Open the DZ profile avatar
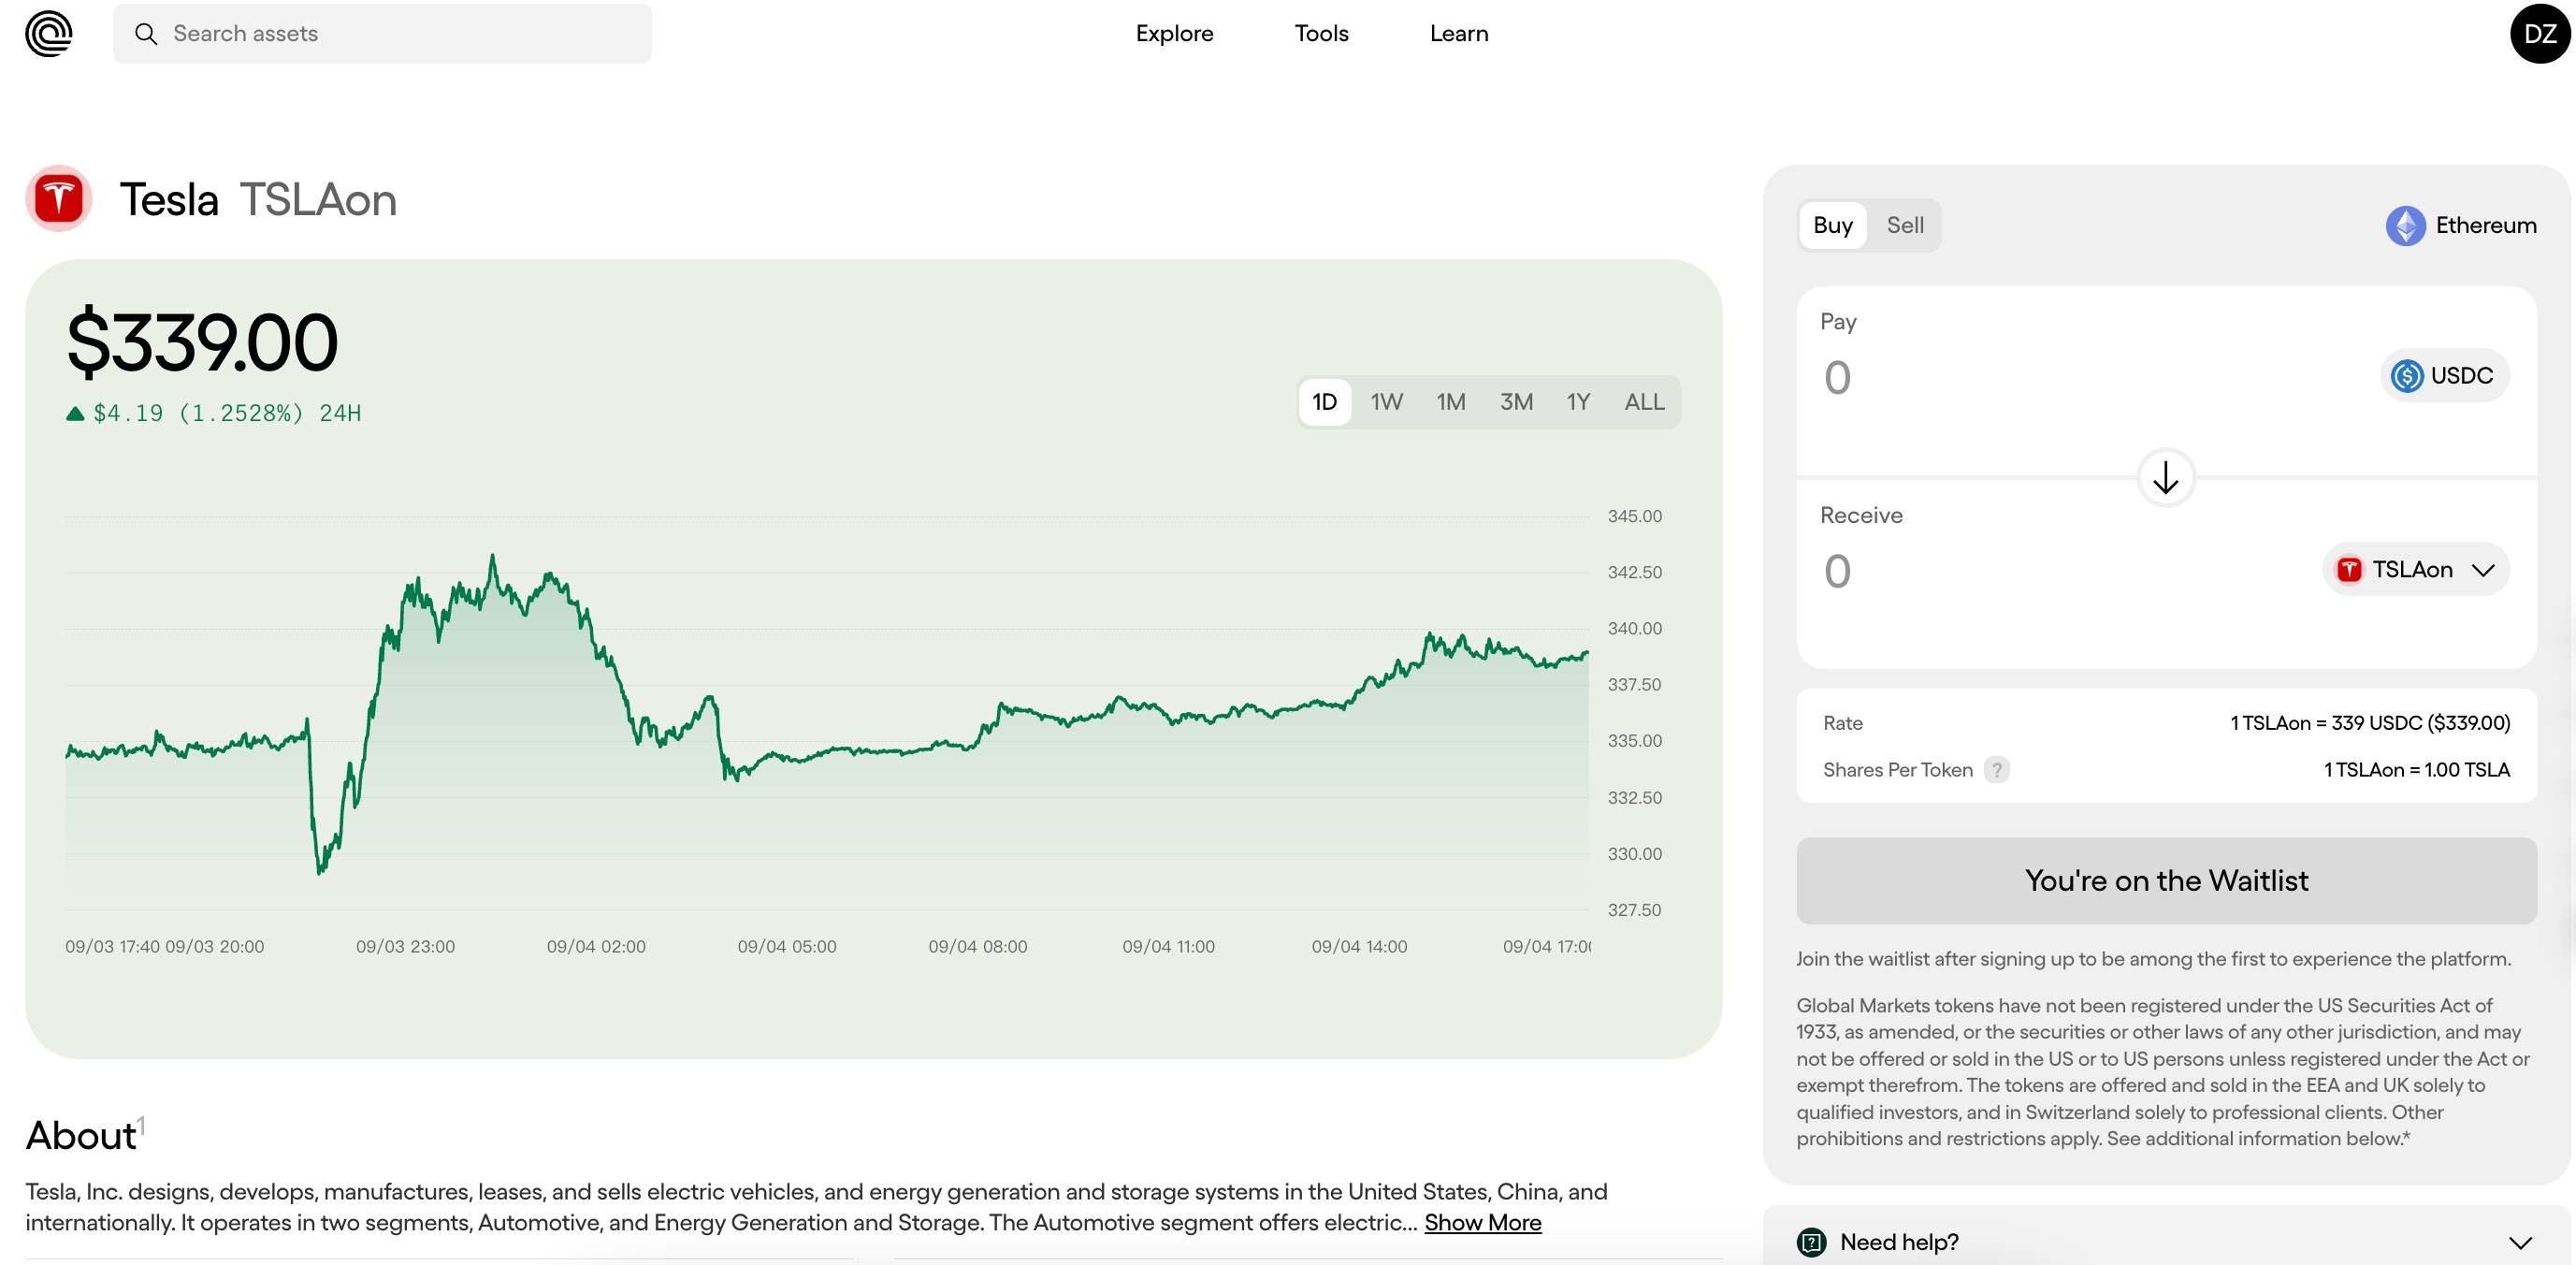Screen dimensions: 2576x1265 (x=2539, y=34)
